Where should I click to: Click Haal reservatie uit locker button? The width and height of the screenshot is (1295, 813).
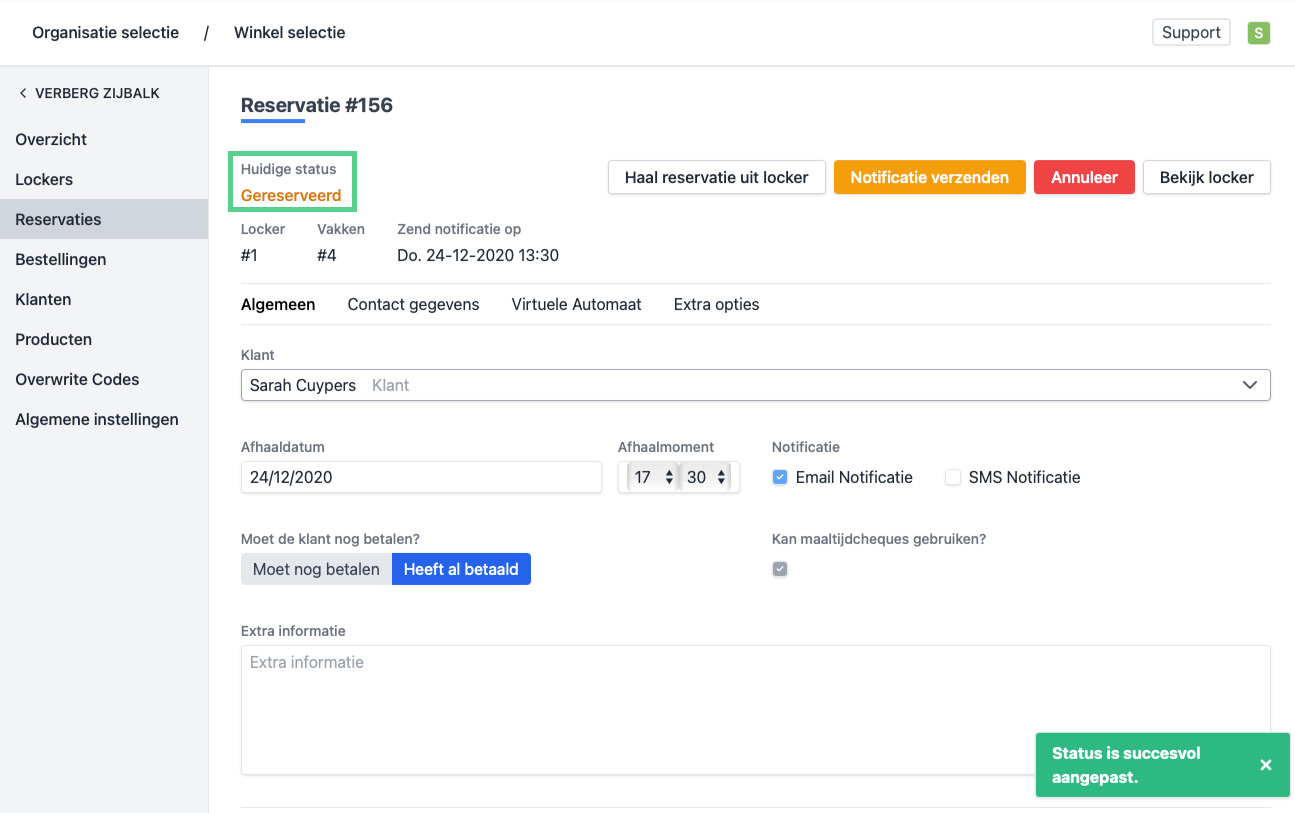coord(716,177)
